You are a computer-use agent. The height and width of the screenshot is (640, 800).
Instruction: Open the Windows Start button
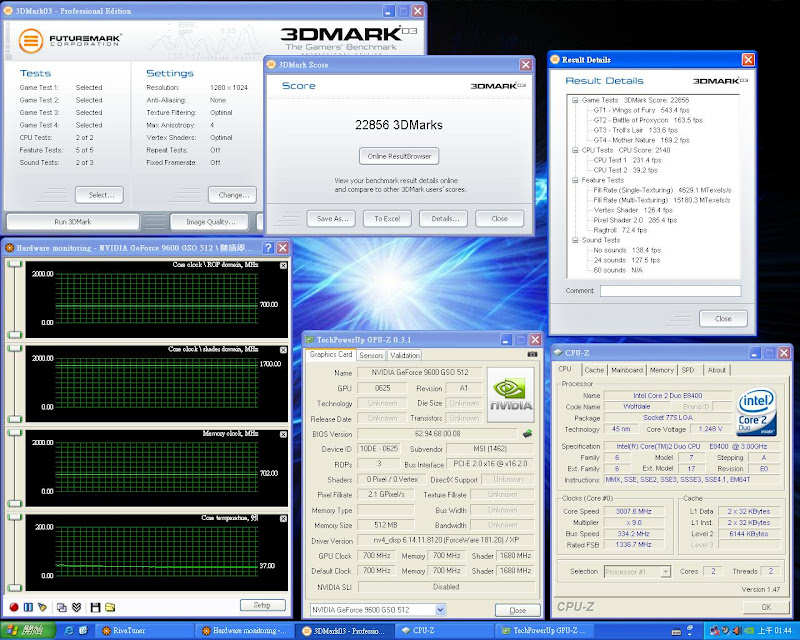[x=28, y=630]
